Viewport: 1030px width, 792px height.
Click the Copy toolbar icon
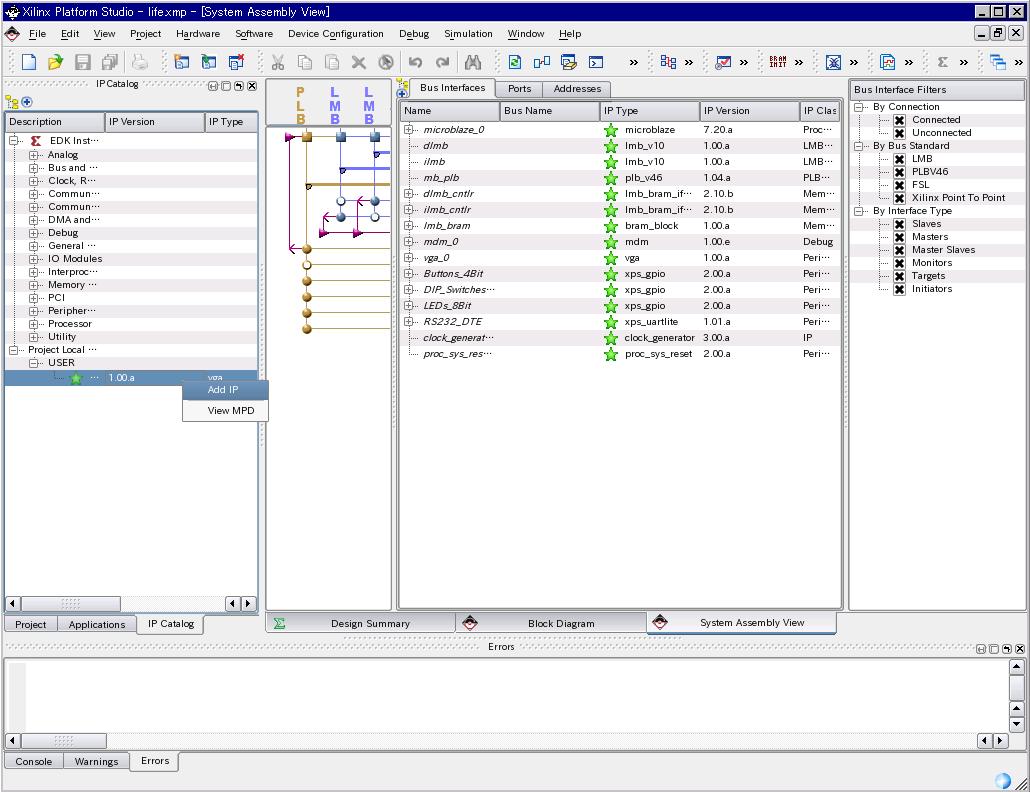tap(305, 62)
